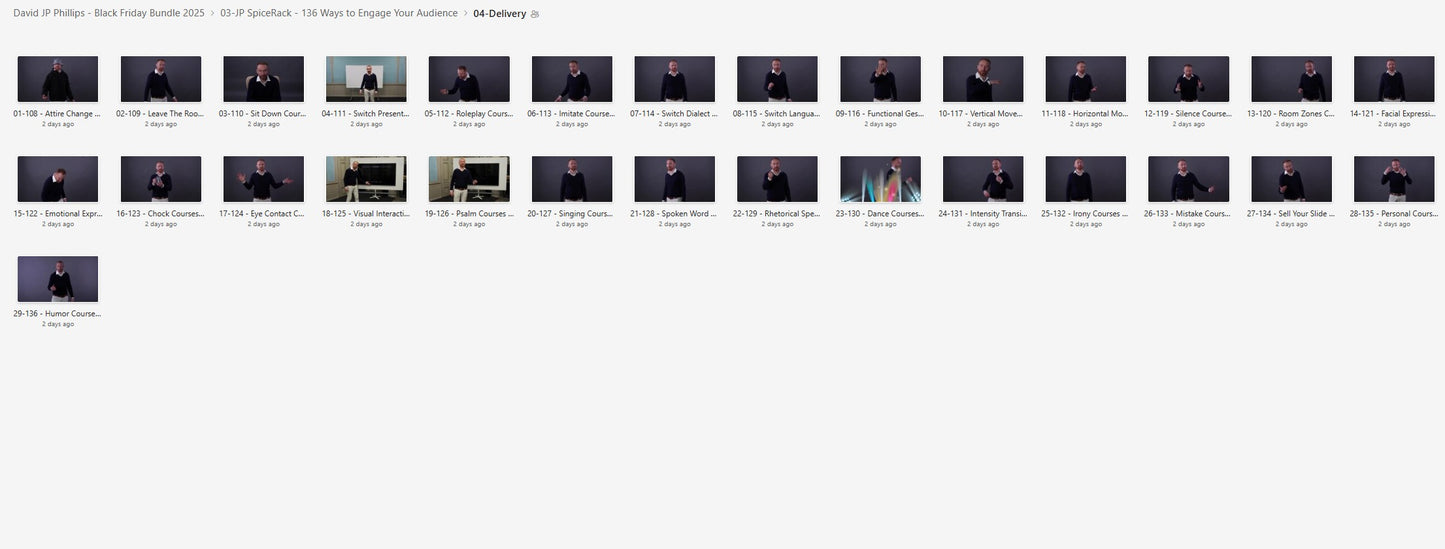Screen dimensions: 1445x549
Task: Open the 29-136 Humor video
Action: [58, 279]
